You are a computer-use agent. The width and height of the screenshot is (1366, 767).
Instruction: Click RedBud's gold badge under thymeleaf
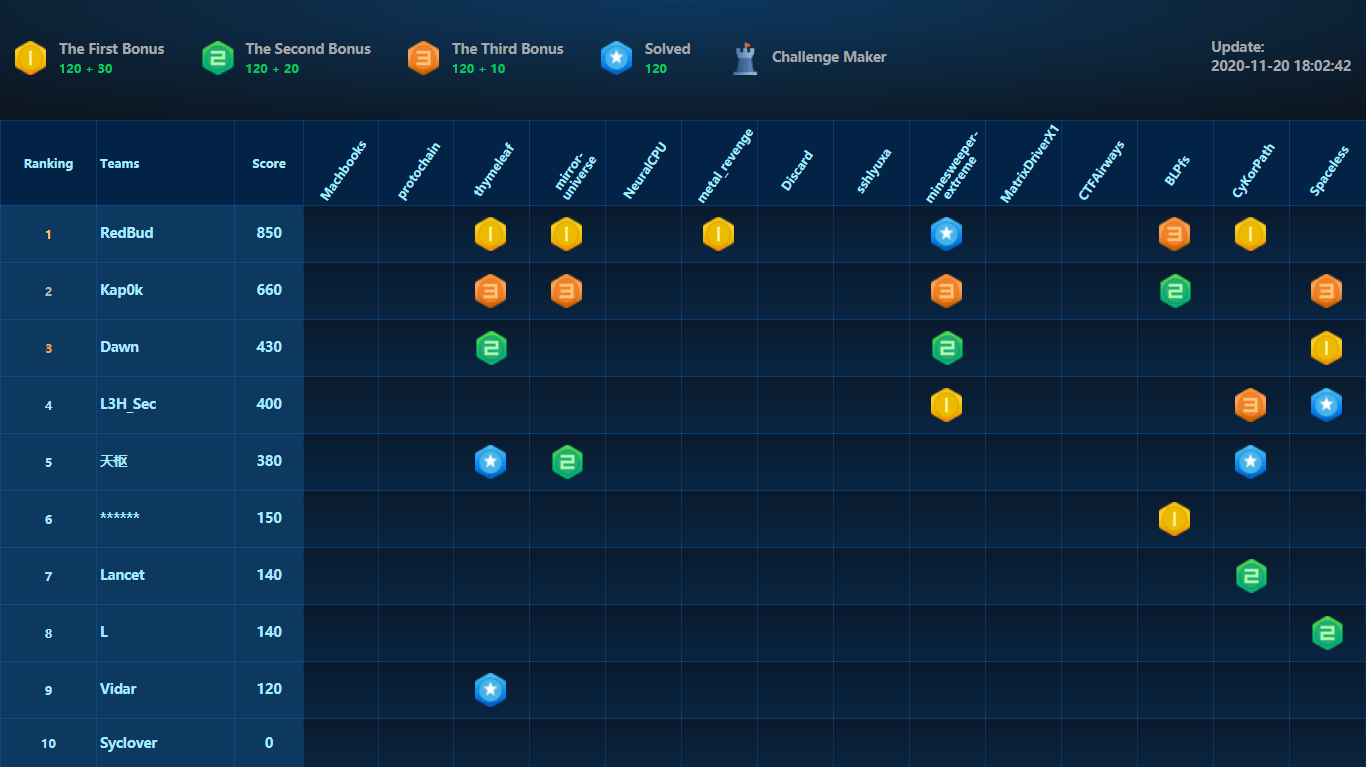pos(490,234)
